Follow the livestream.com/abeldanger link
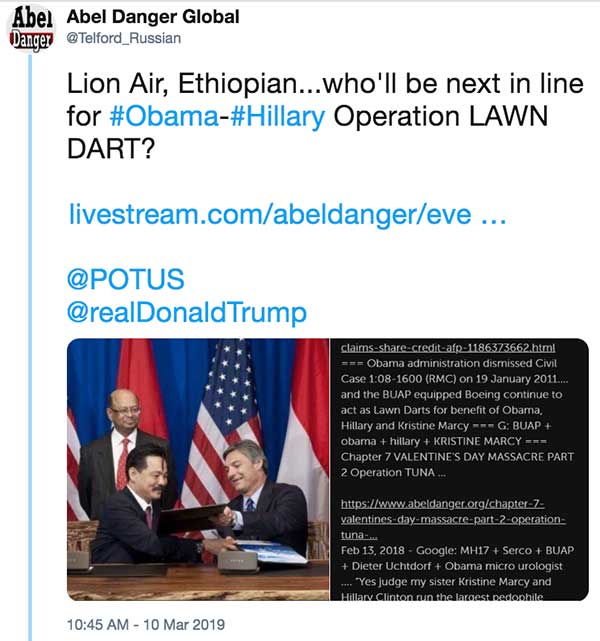Screen dimensions: 600x641 tap(287, 214)
